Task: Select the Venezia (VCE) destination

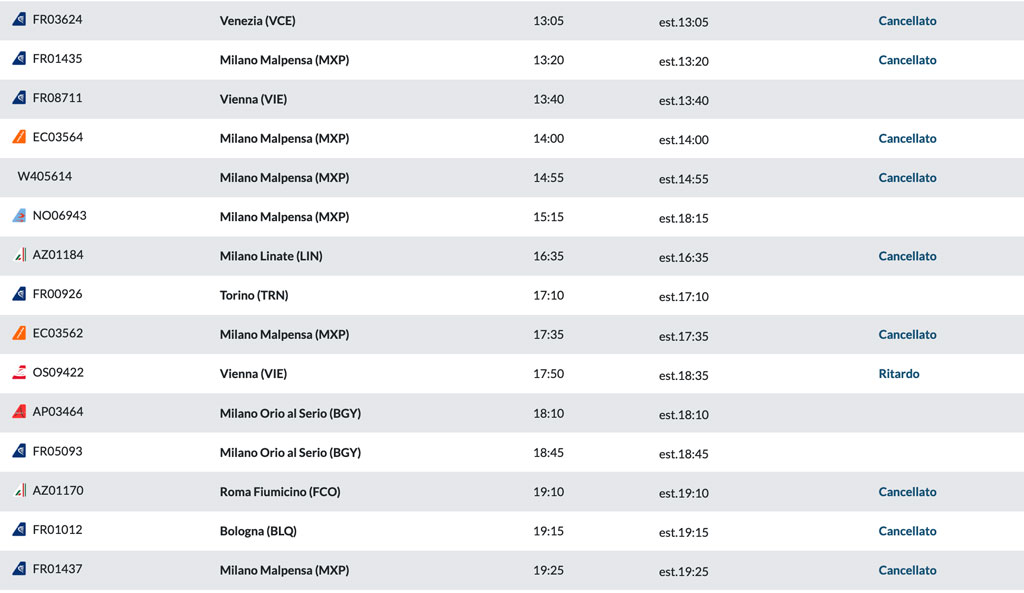Action: coord(257,21)
